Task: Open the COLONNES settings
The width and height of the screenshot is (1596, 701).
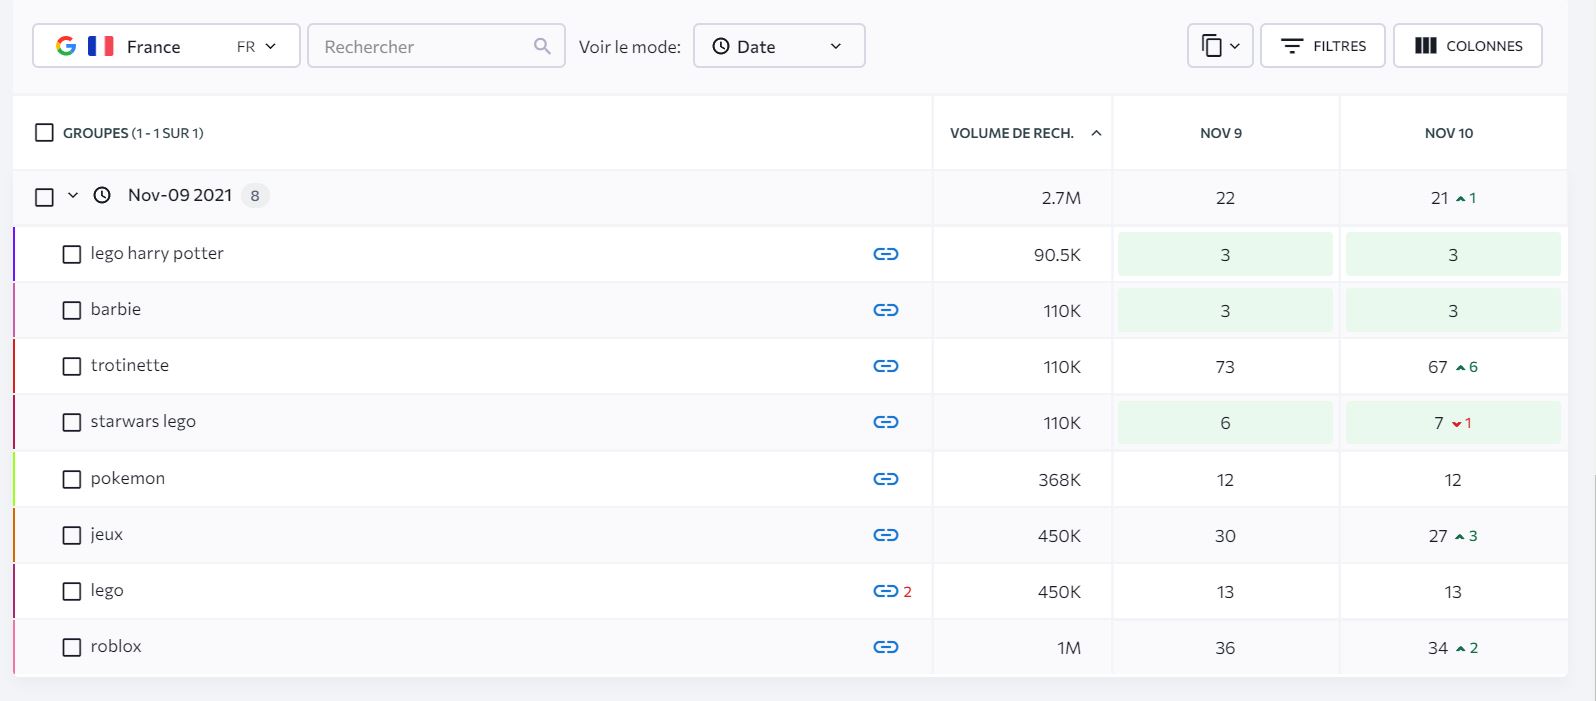Action: click(1468, 46)
